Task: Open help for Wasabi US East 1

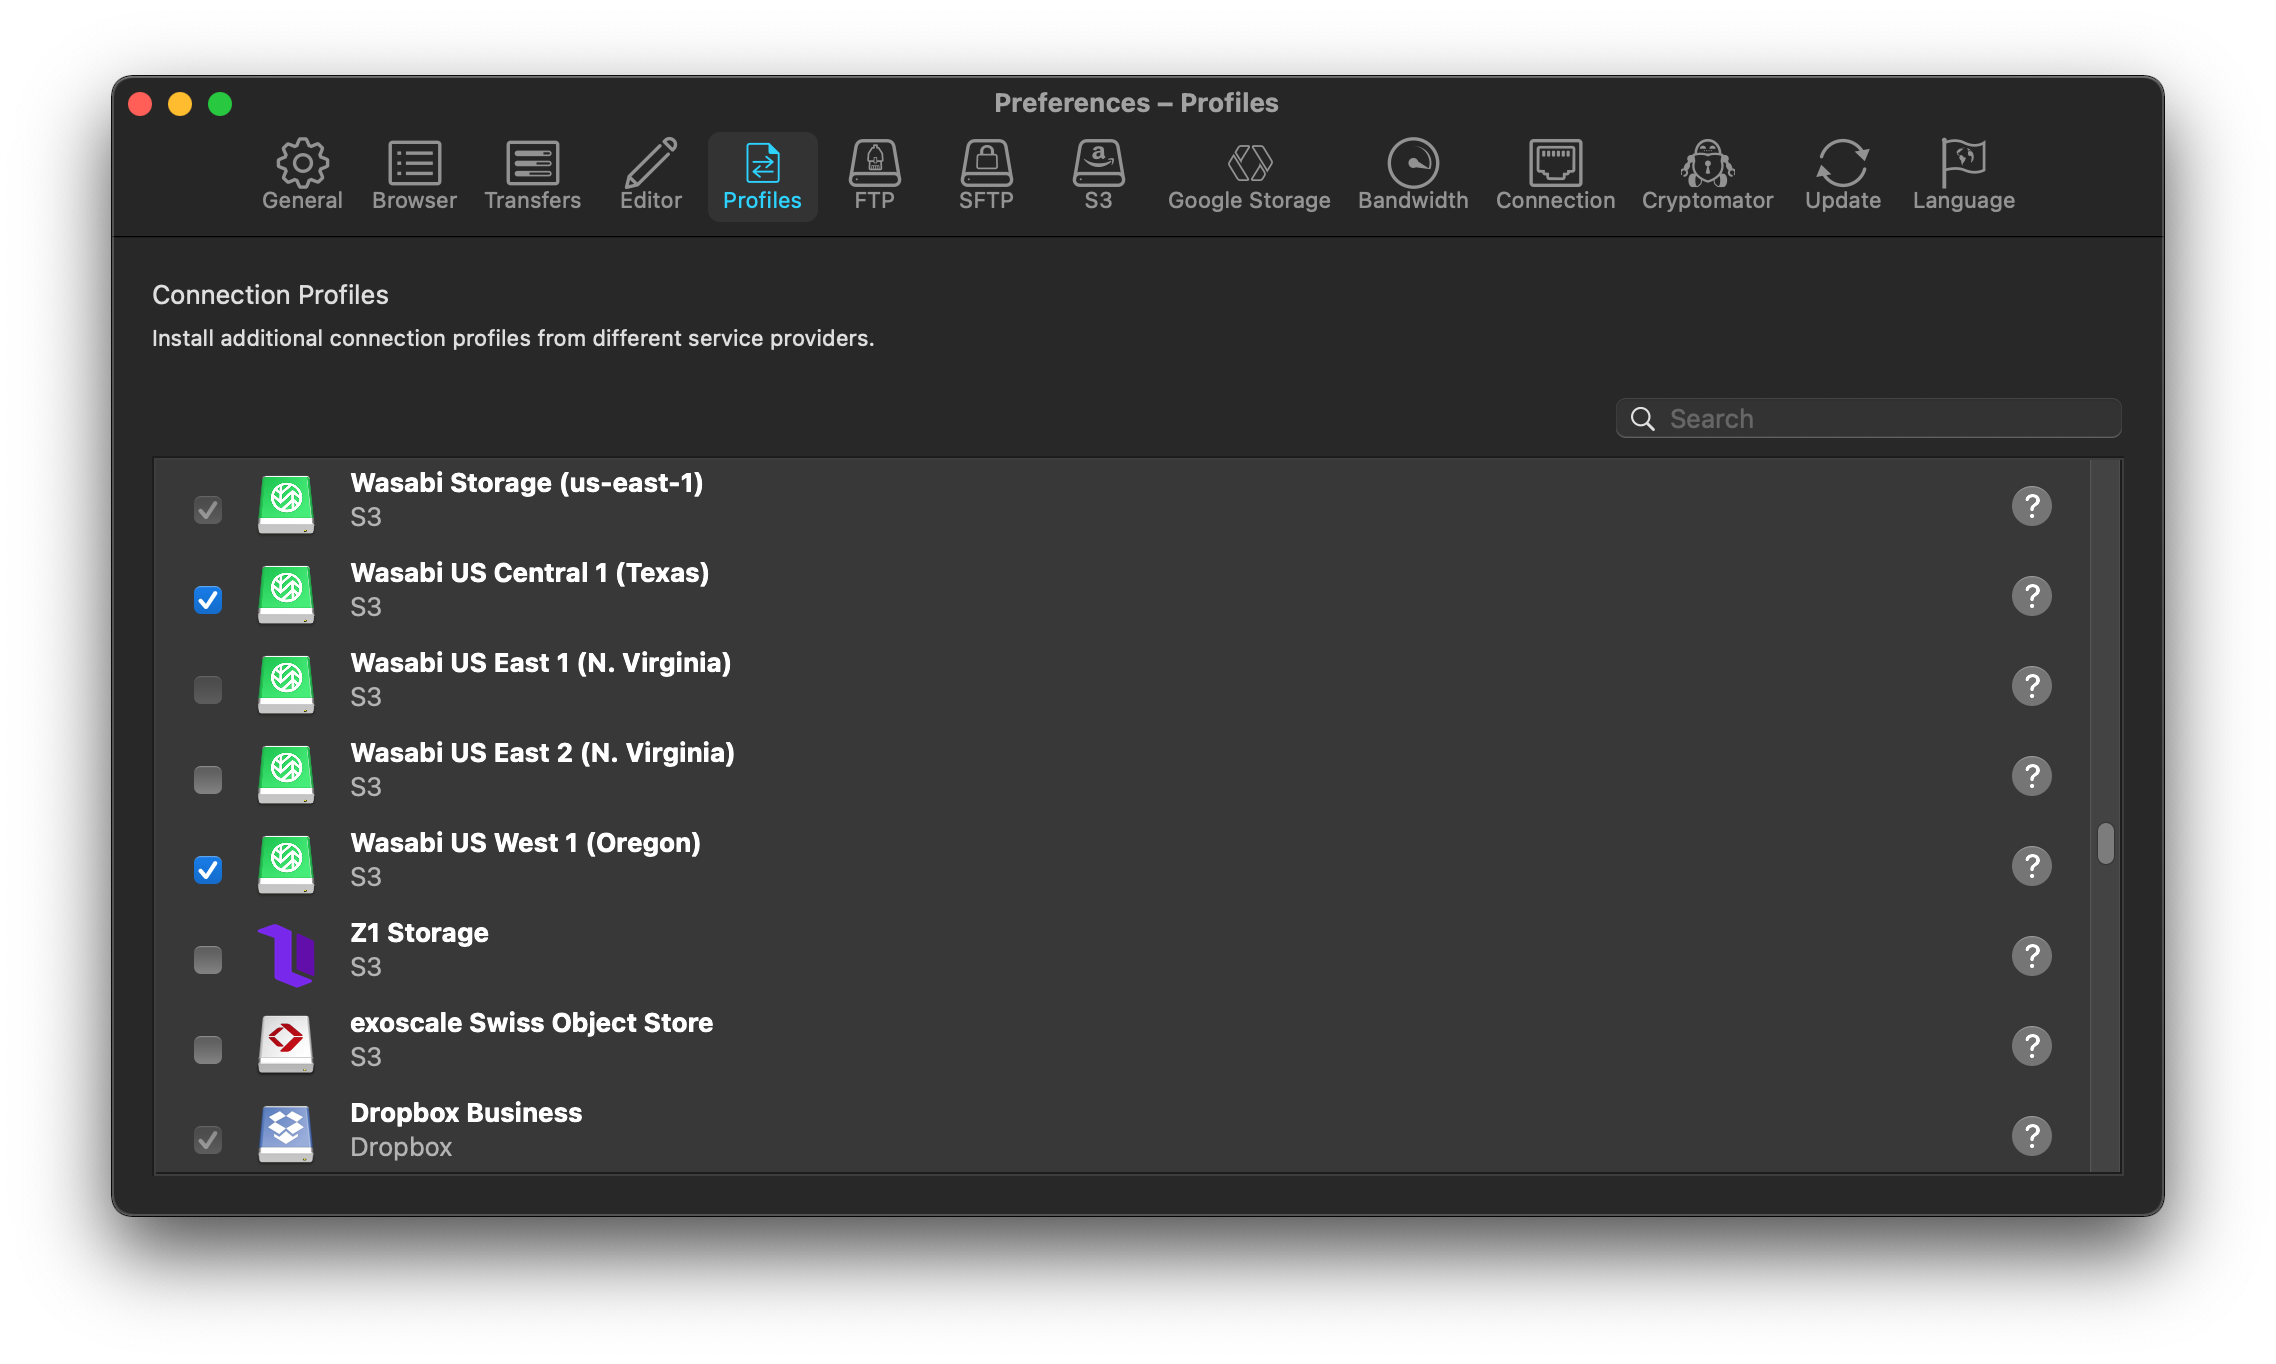Action: point(2032,686)
